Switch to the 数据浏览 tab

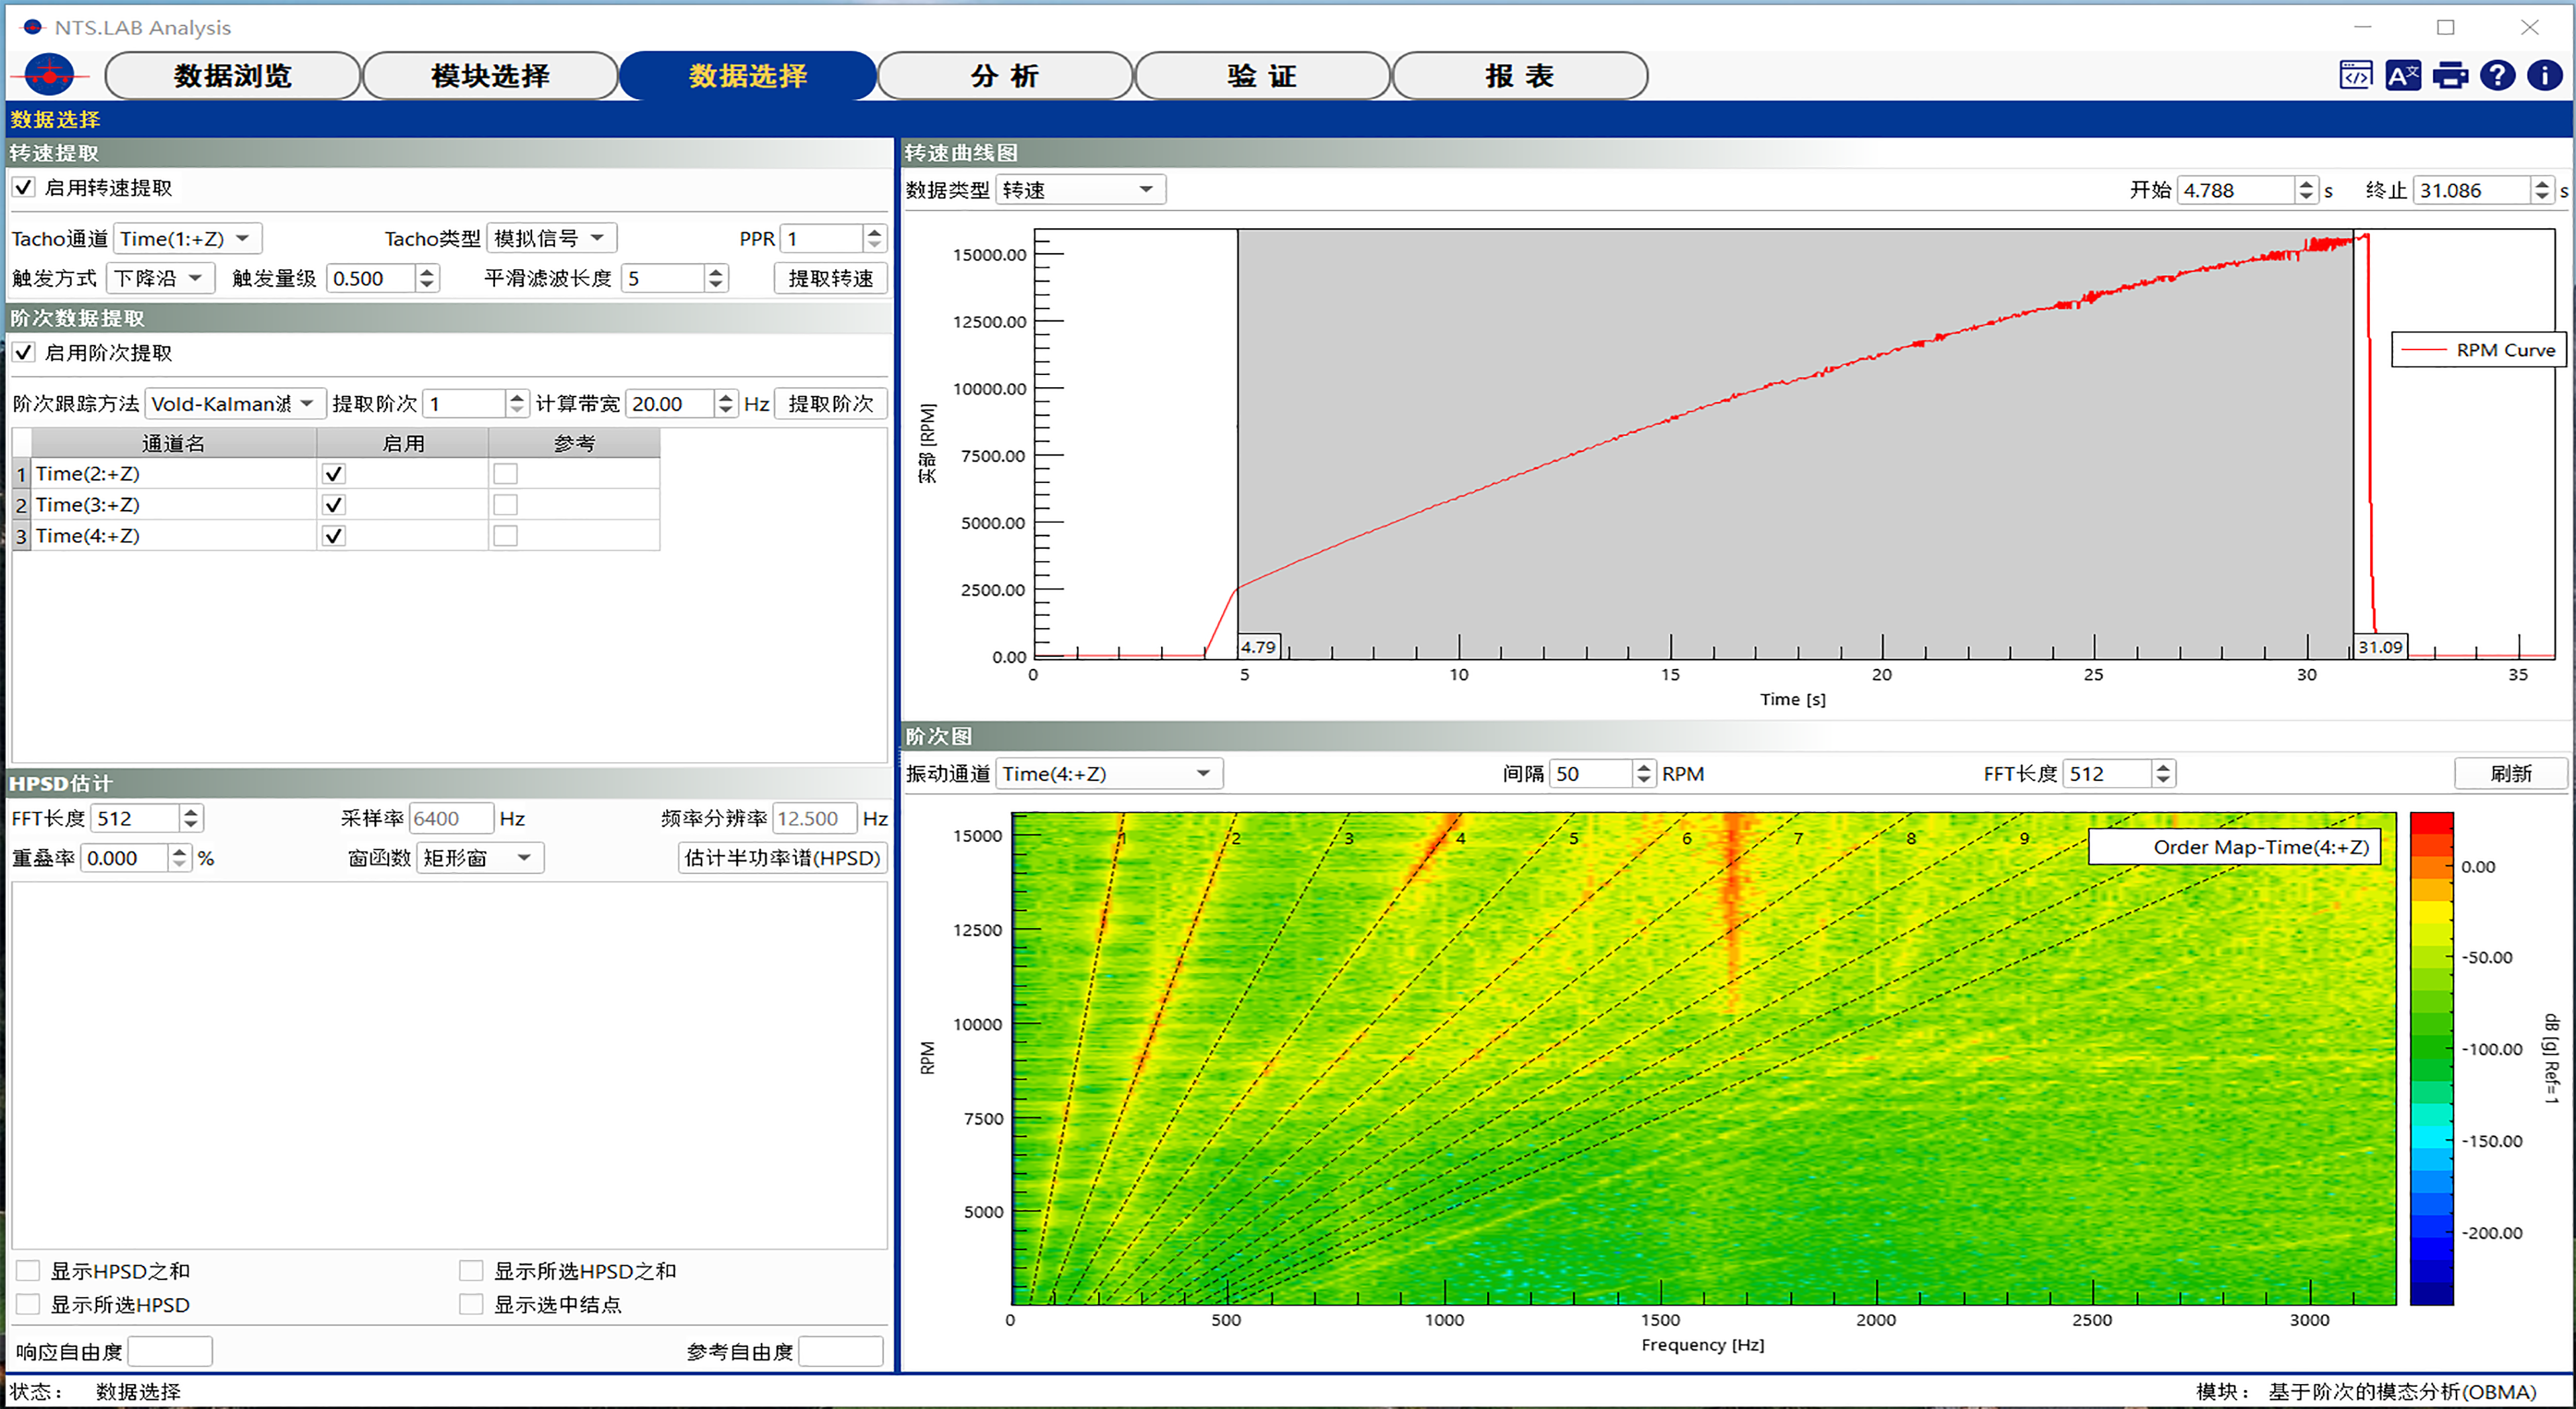(x=232, y=76)
